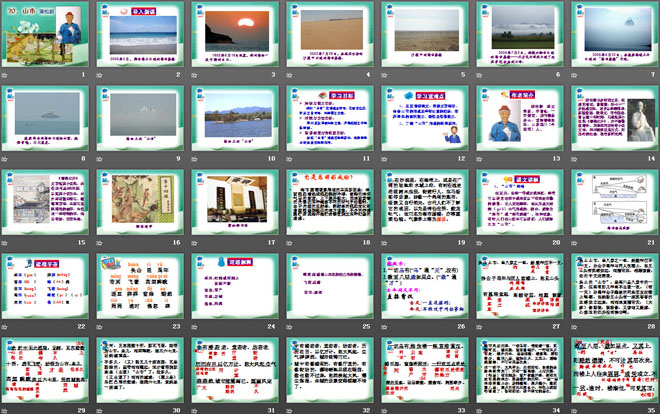Choose slide 20 thumbnail with purple explanatory text
This screenshot has width=660, height=414.
[x=520, y=202]
